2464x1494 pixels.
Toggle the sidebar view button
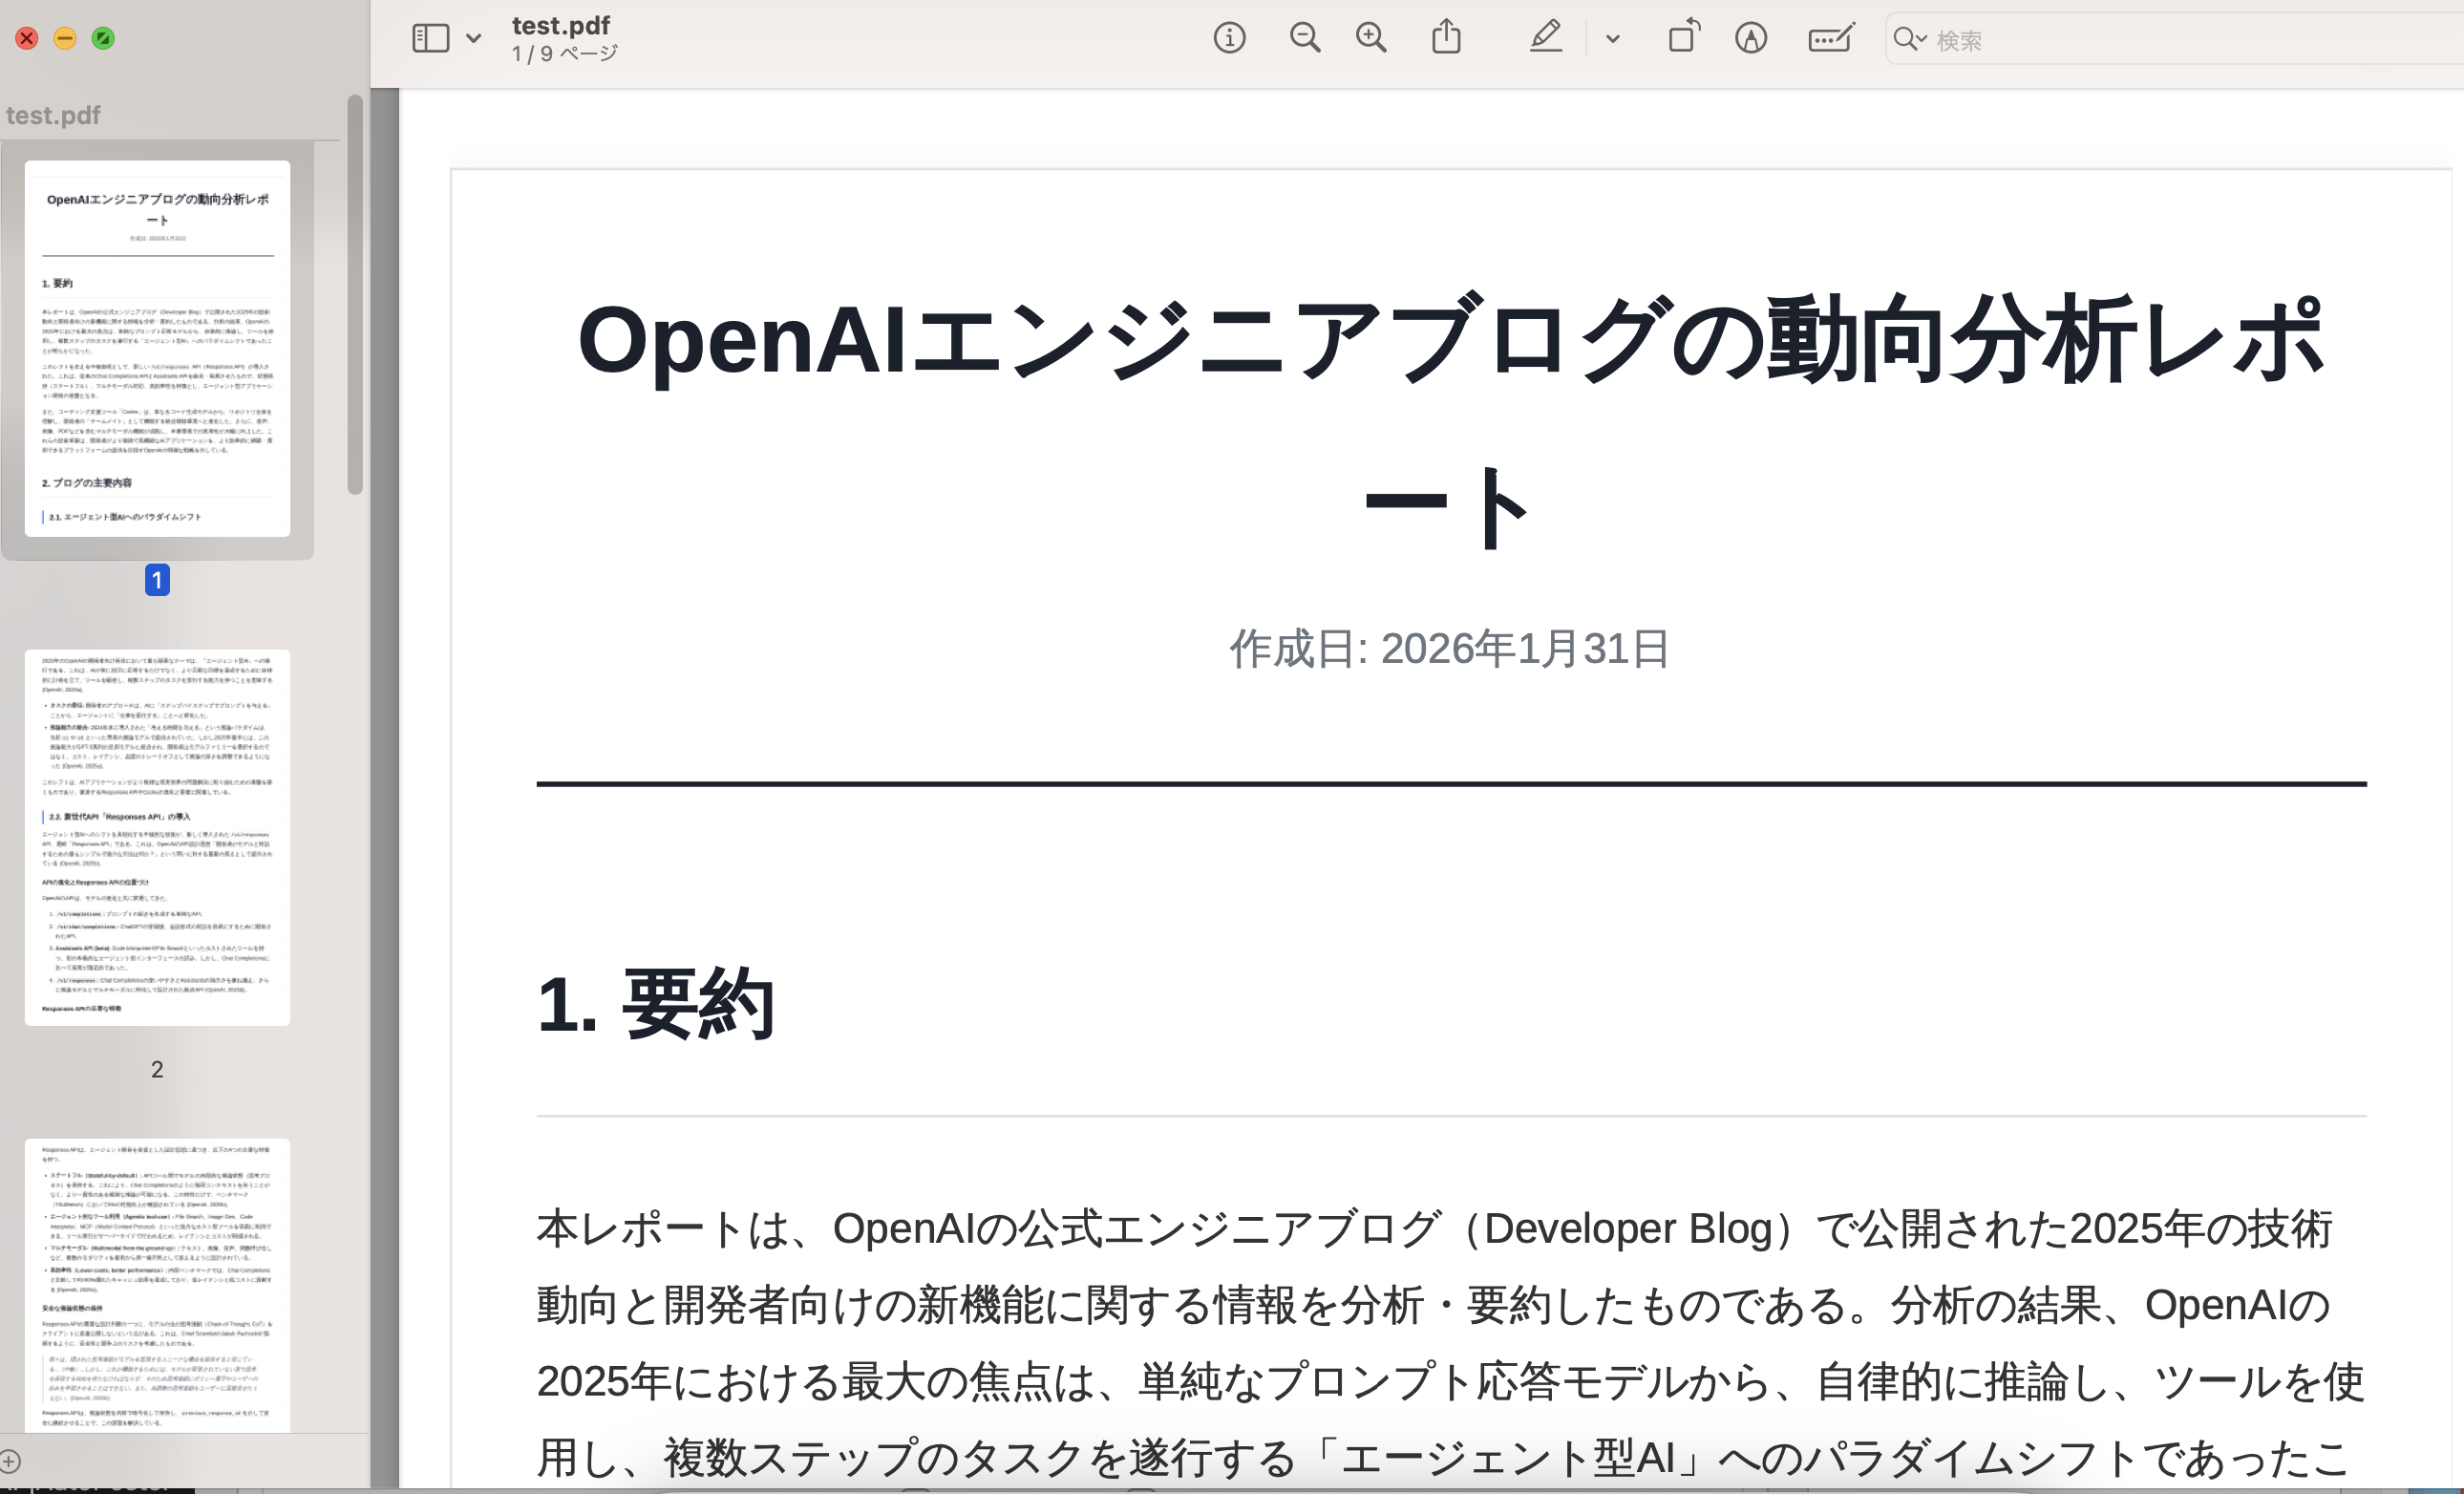click(430, 38)
